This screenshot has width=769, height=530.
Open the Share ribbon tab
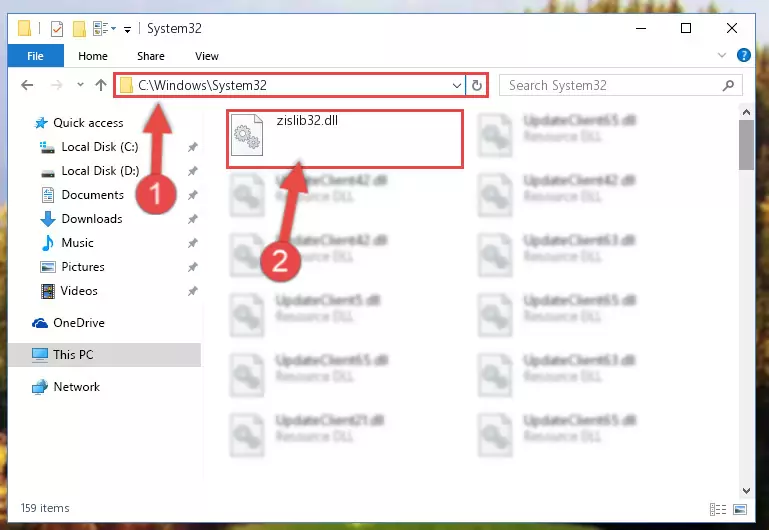click(x=151, y=56)
